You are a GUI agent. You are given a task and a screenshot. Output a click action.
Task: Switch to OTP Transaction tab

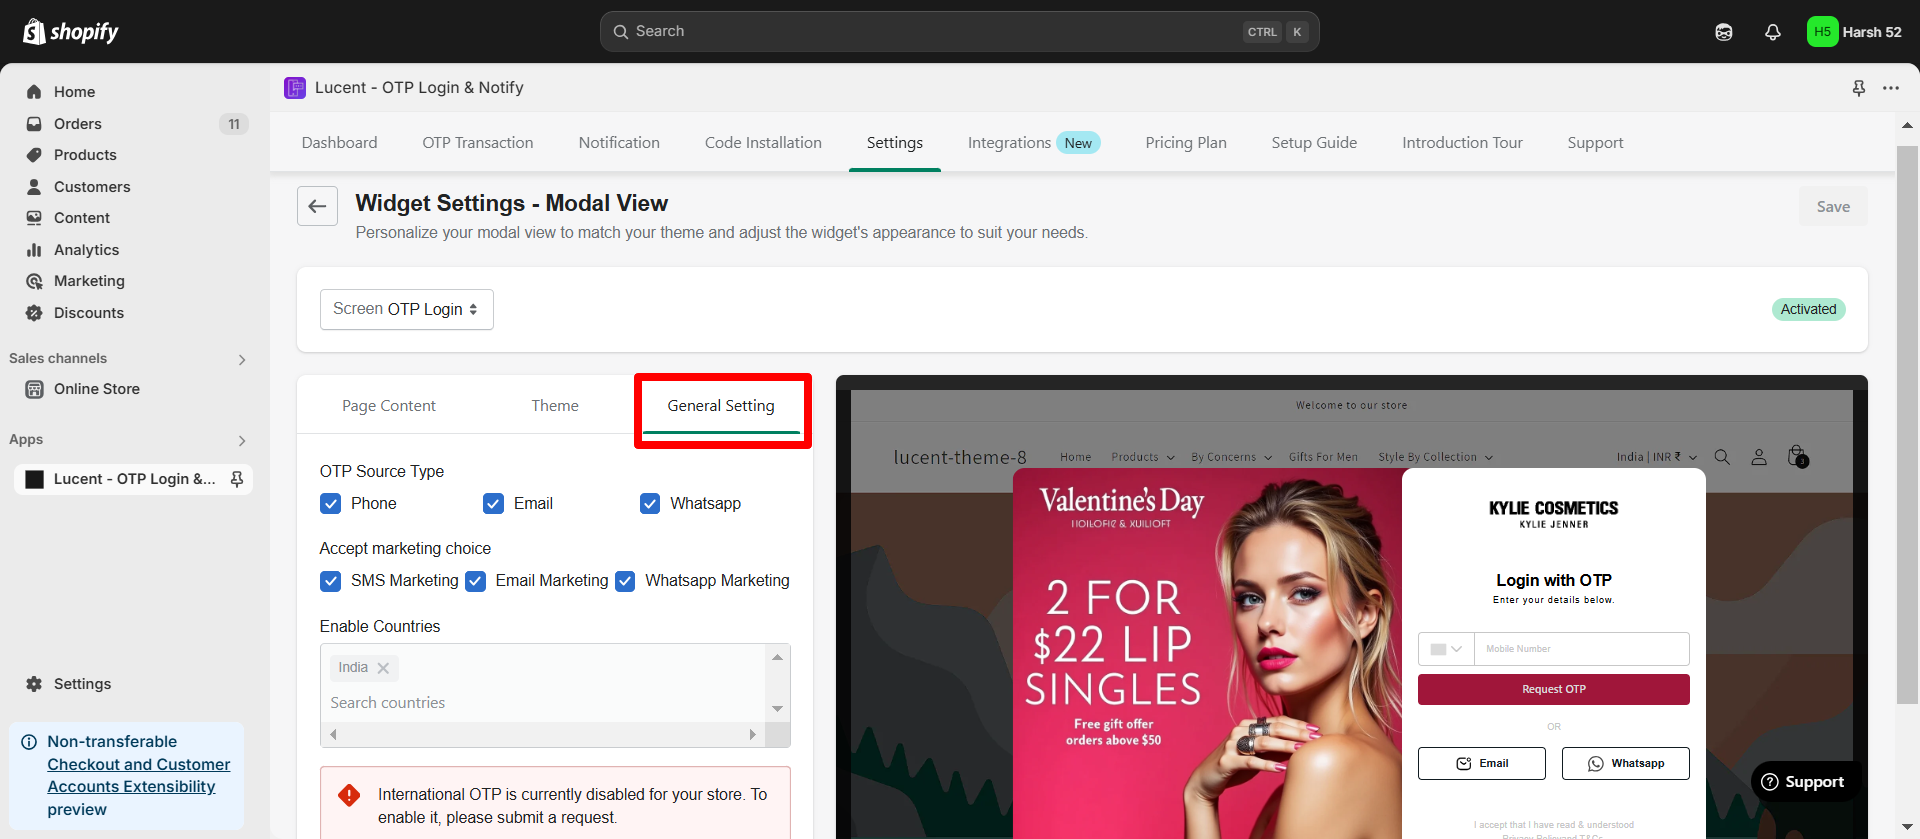[x=478, y=143]
